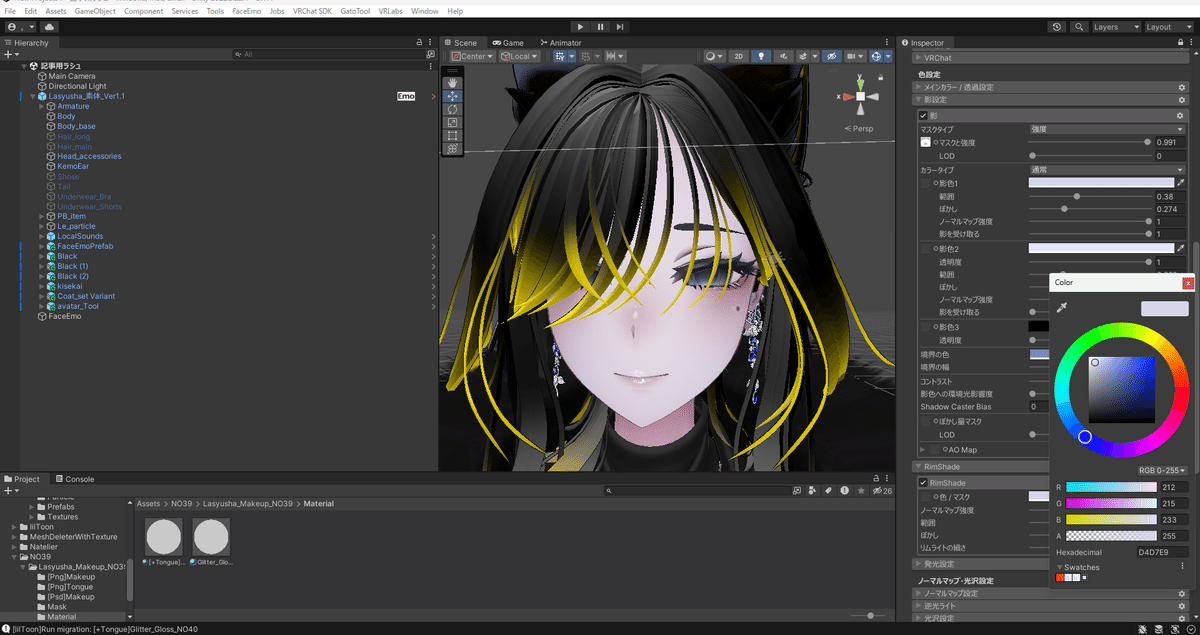Open the GatoTool menu
1200x635 pixels.
point(354,11)
